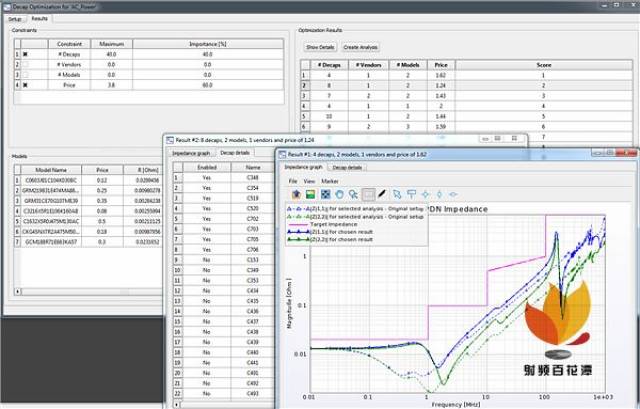
Task: Enable the # Vendors constraint checkbox
Action: (x=25, y=64)
